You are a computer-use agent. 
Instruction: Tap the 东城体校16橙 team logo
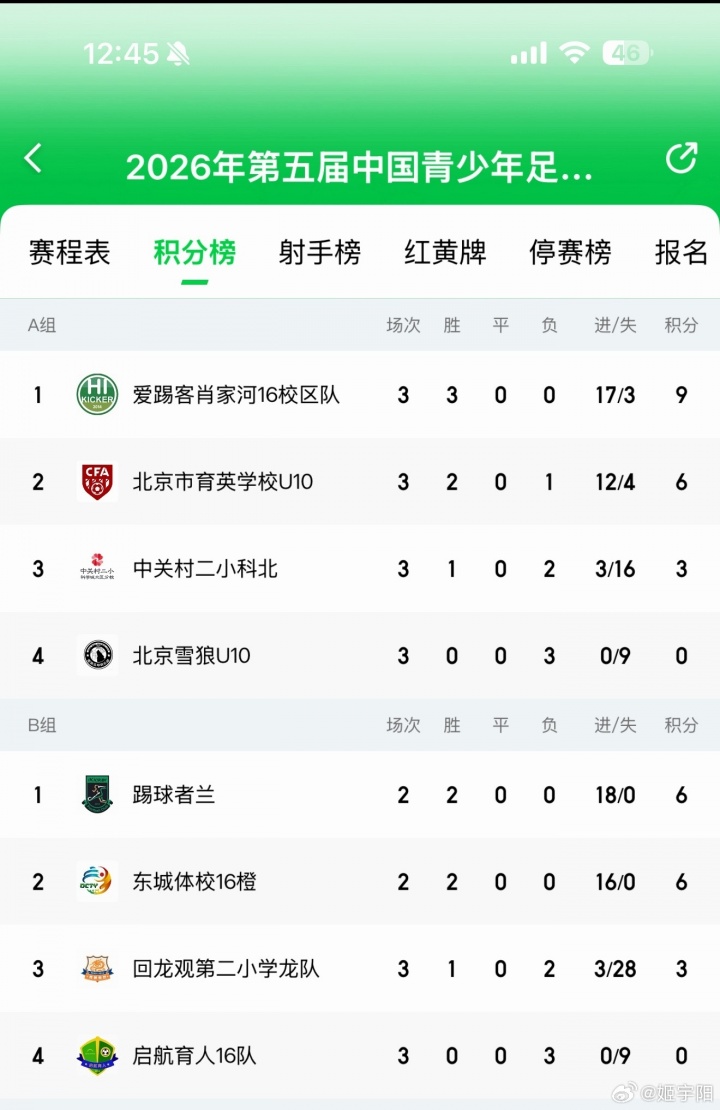tap(97, 882)
